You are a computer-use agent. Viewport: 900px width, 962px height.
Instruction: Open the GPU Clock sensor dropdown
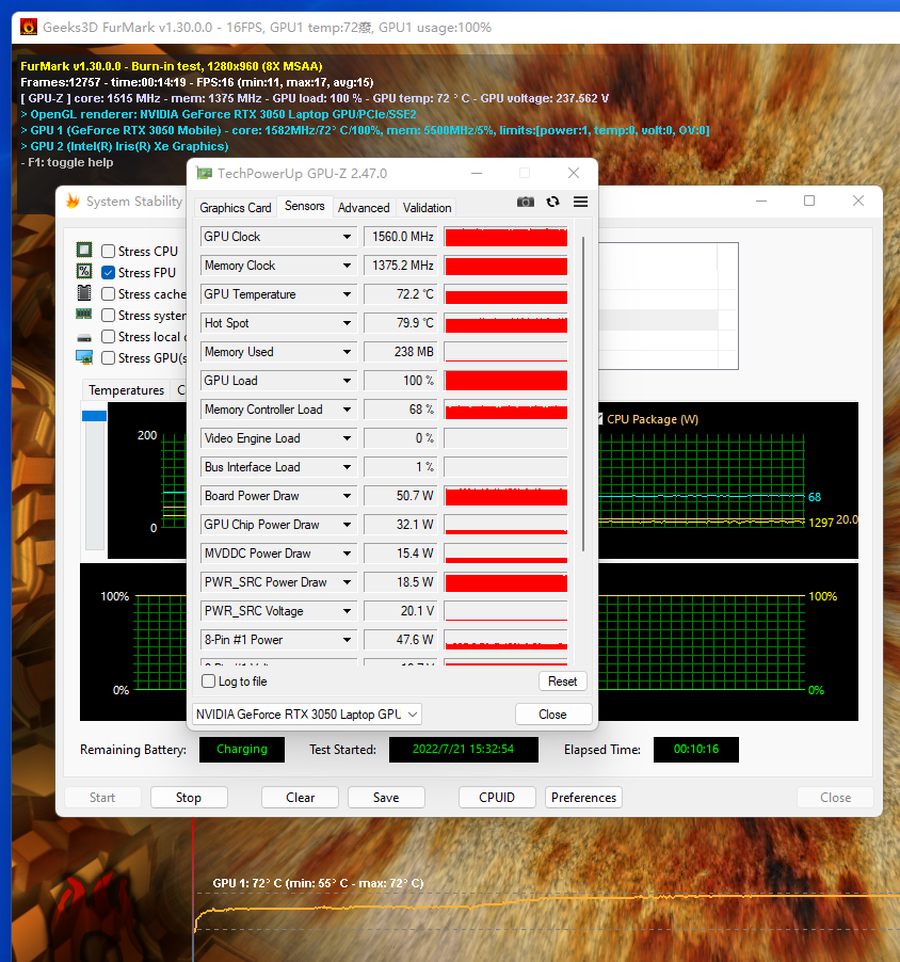tap(347, 237)
